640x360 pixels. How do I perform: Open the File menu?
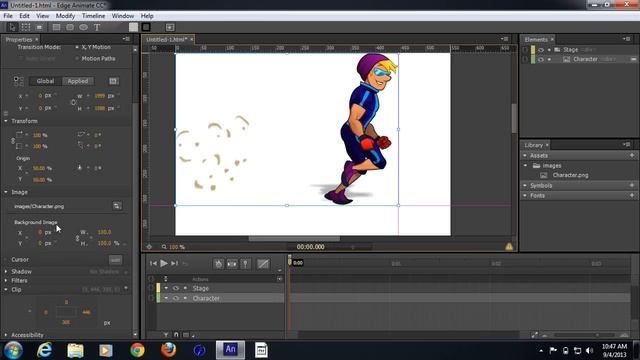8,16
